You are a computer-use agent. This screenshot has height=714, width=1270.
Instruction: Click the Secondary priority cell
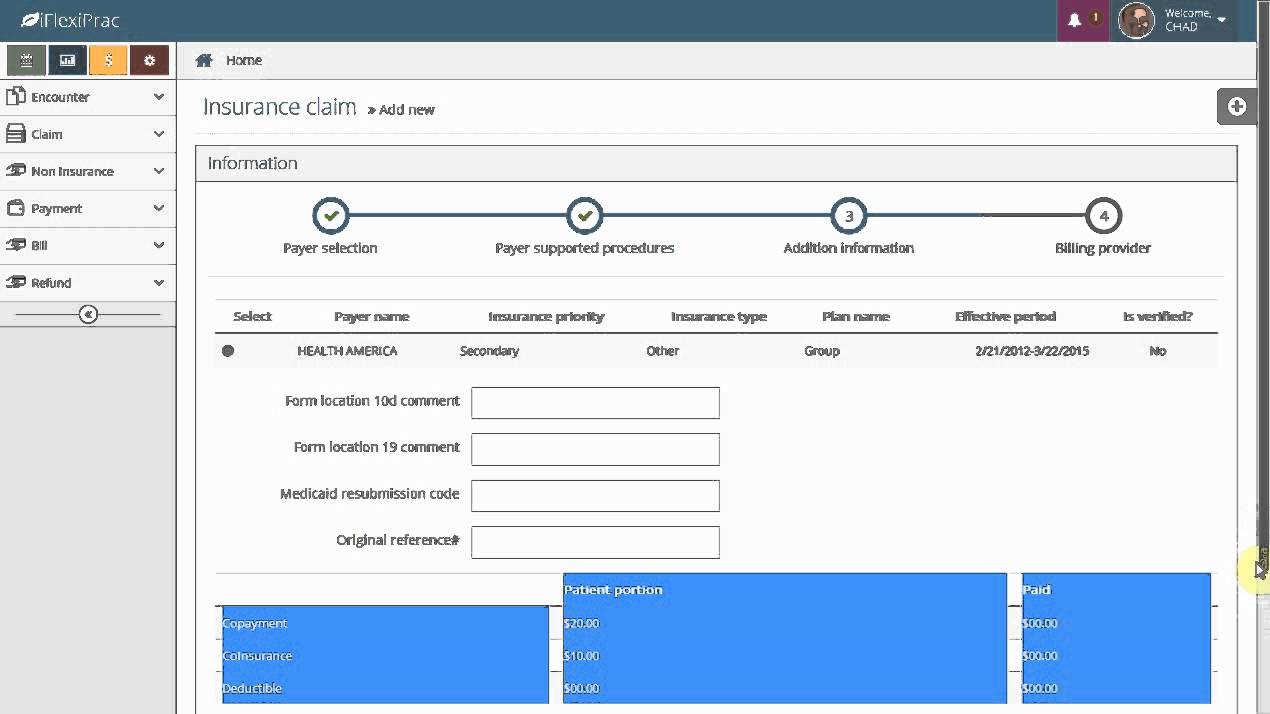pos(489,351)
